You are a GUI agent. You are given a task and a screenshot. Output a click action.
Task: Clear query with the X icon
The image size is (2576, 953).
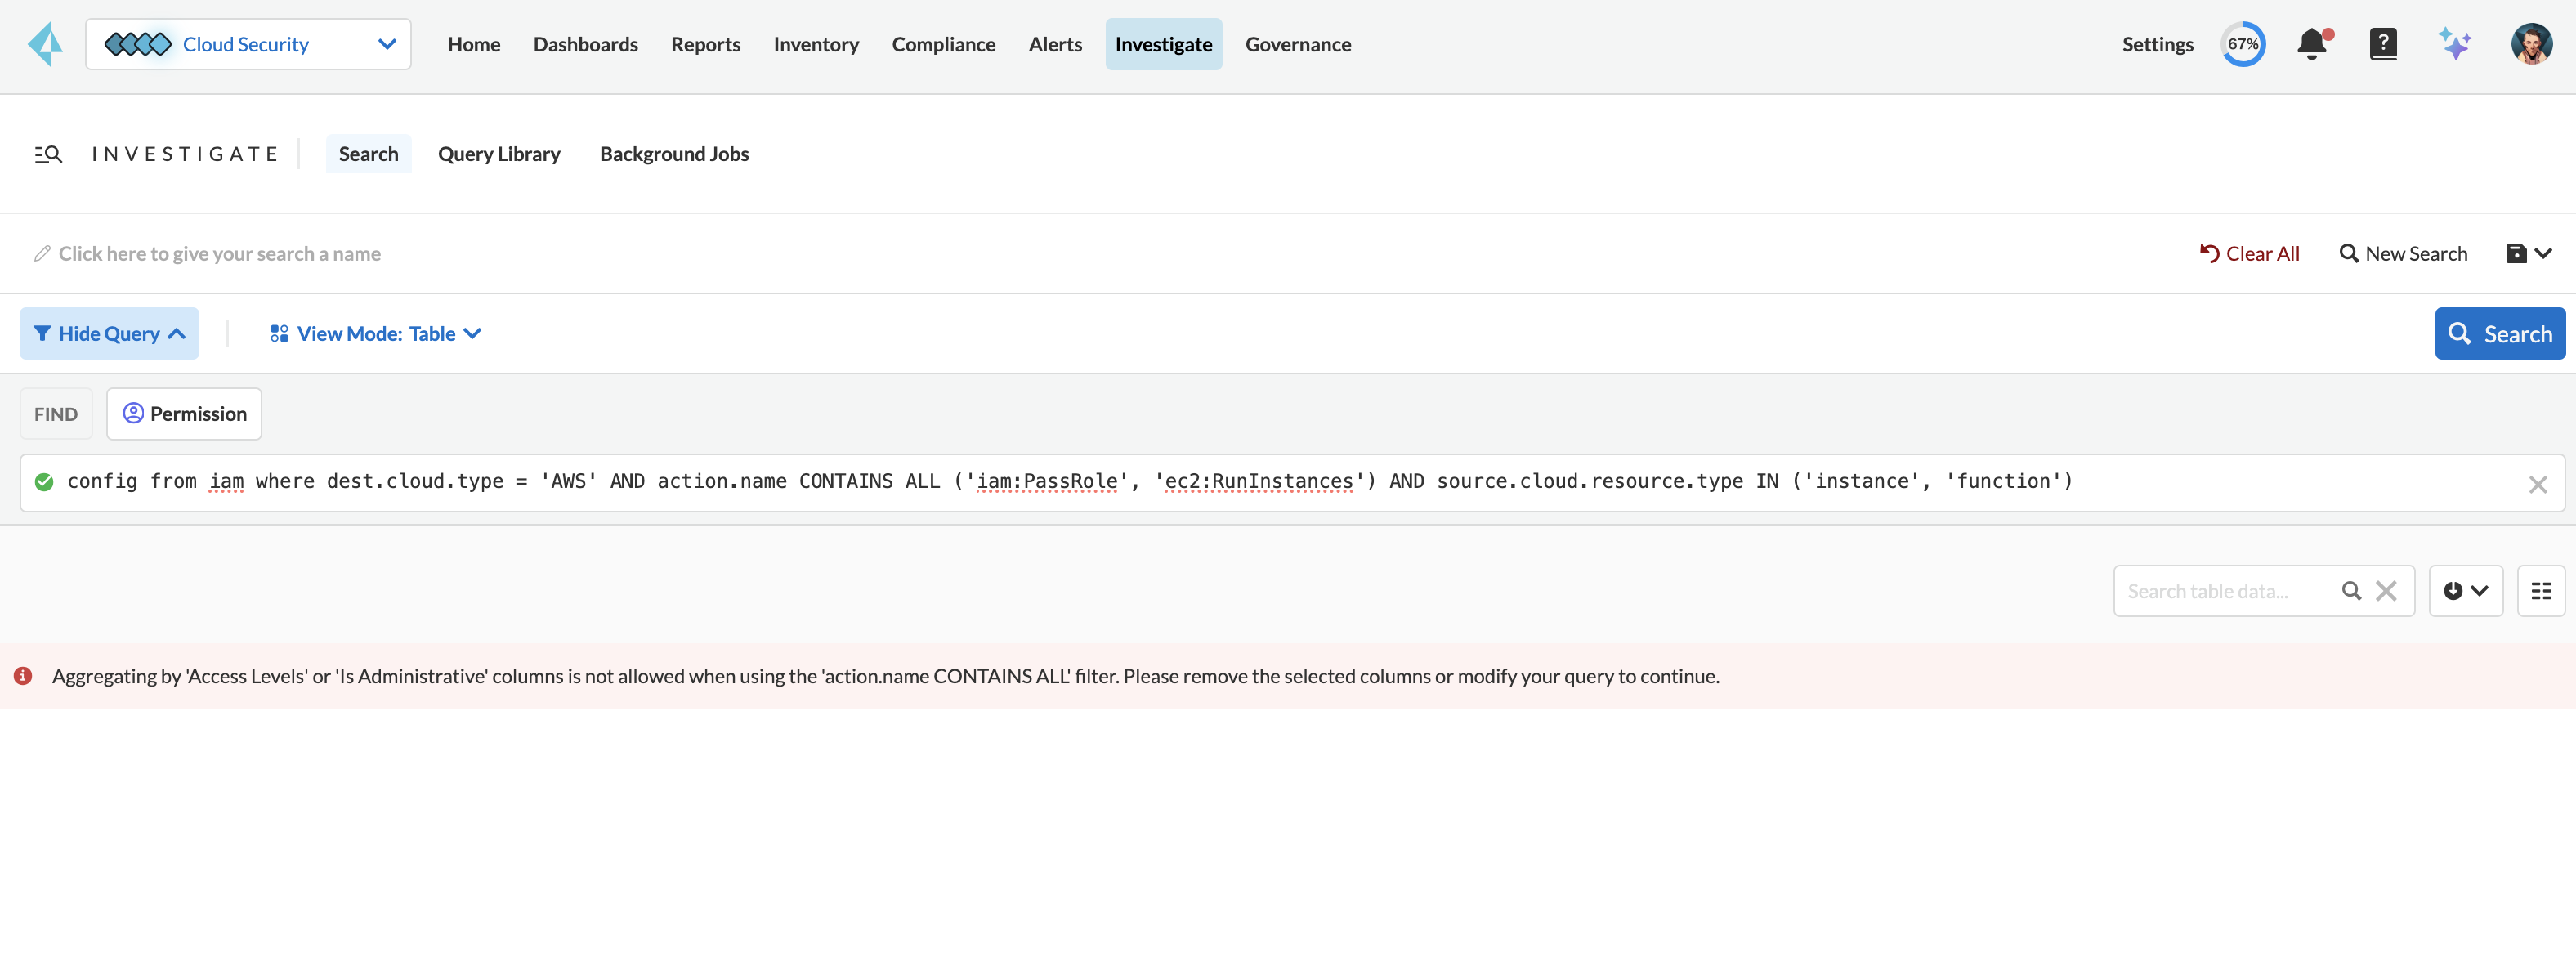(x=2537, y=485)
